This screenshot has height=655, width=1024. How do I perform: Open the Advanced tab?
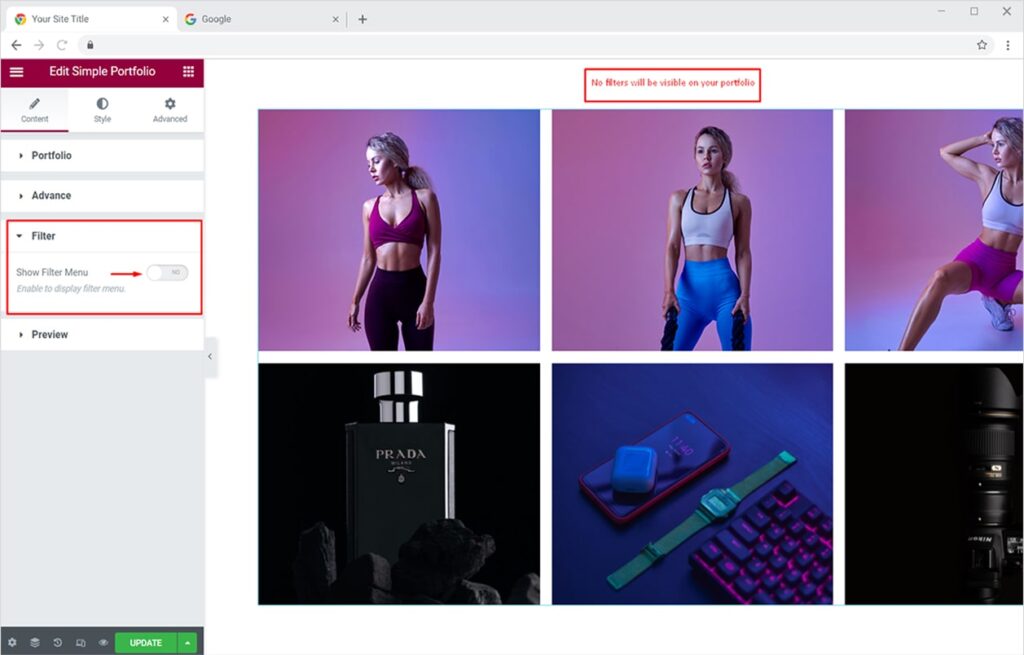170,110
